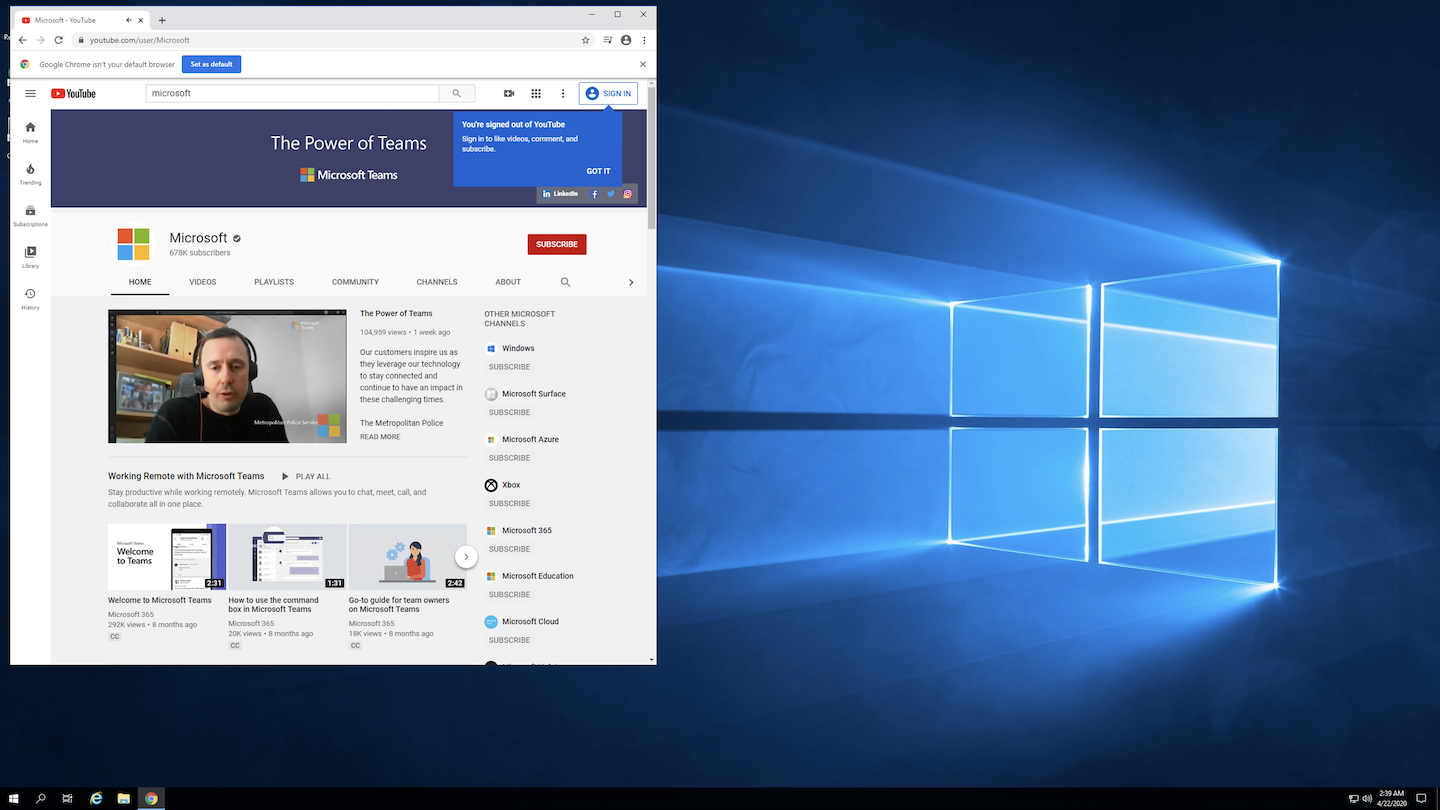Subscribe to Microsoft Surface channel

point(509,412)
